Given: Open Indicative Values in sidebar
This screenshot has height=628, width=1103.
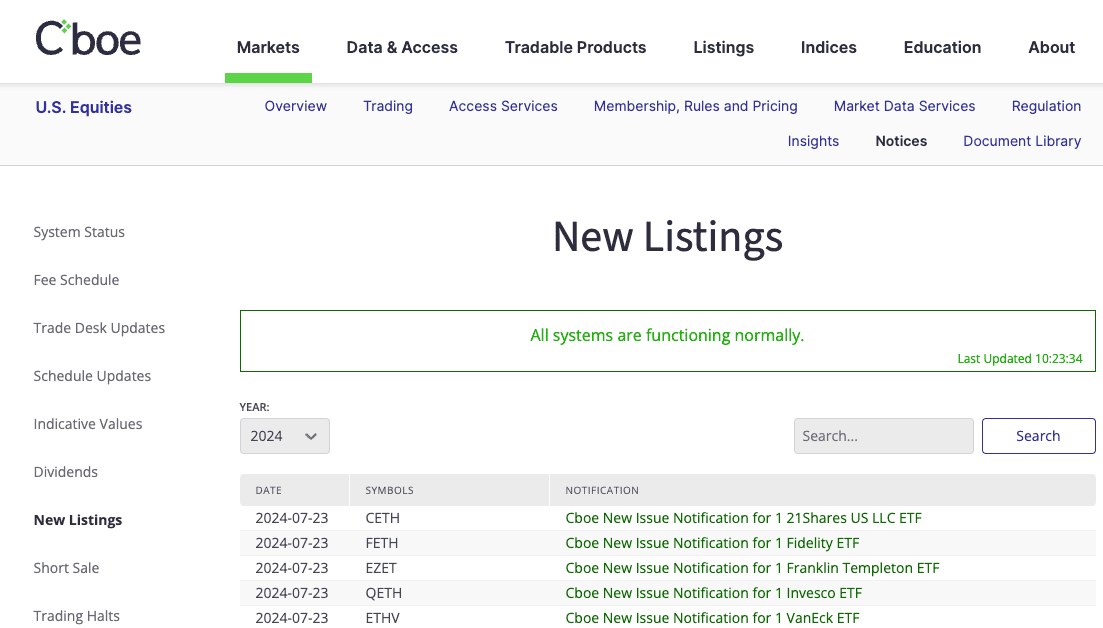Looking at the screenshot, I should coord(88,424).
